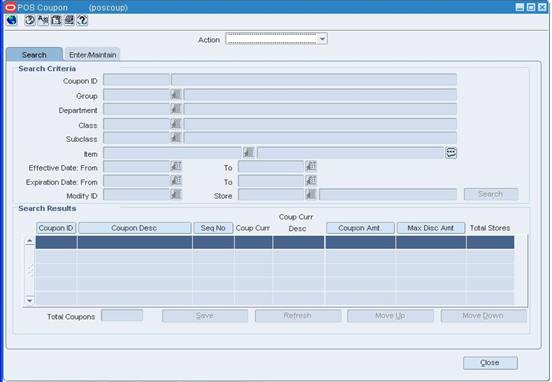Click the Search button in criteria
Screen dimensions: 552x382
[491, 194]
